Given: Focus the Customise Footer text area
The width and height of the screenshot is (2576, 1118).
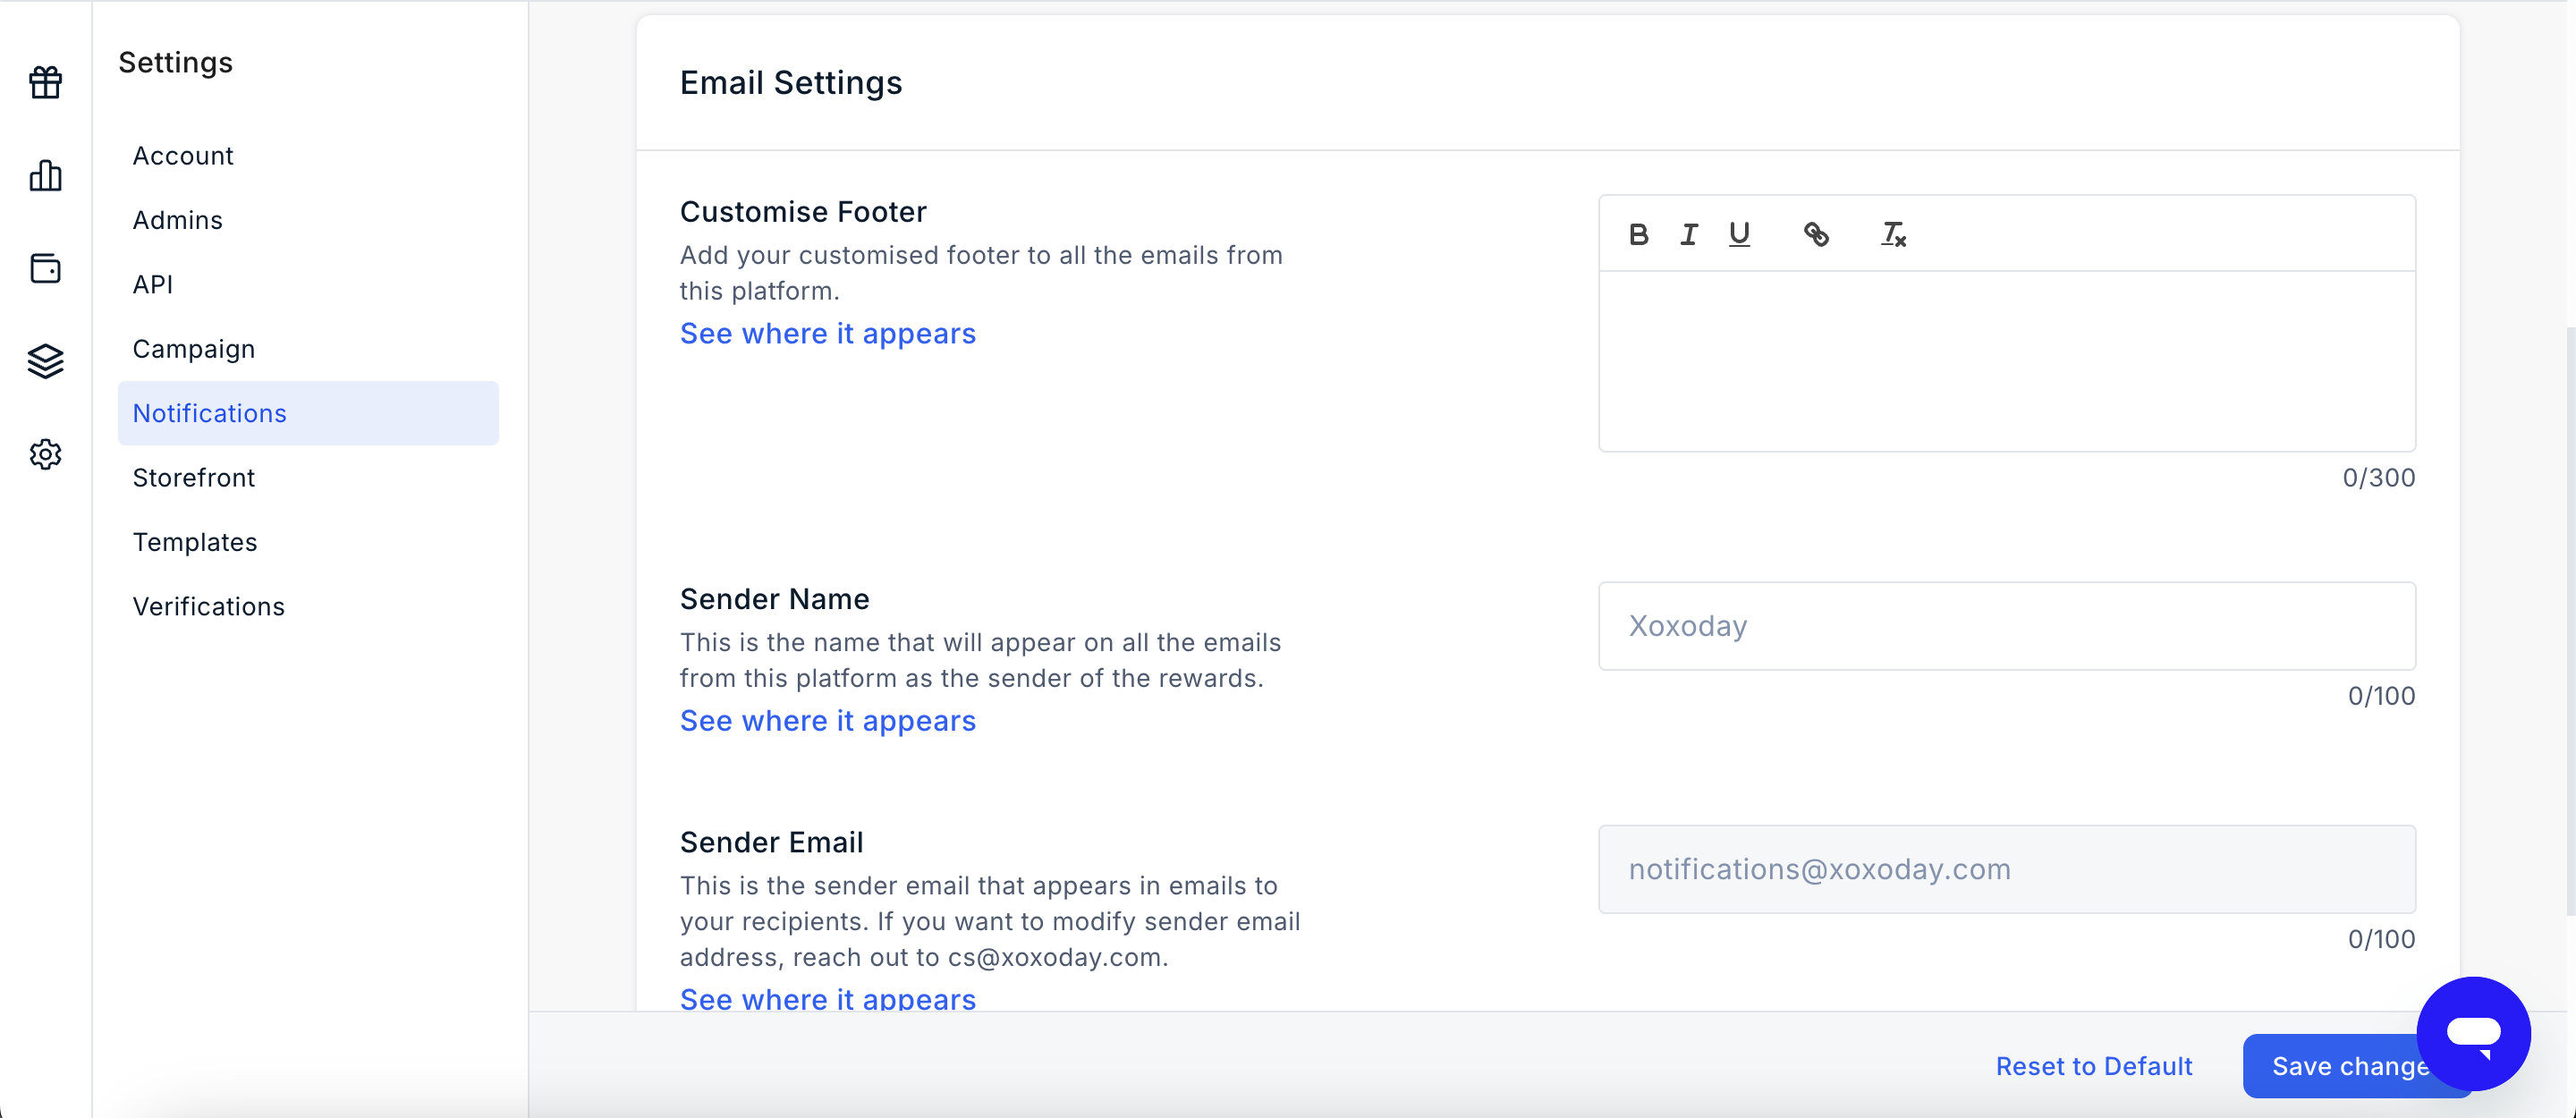Looking at the screenshot, I should [x=2007, y=361].
